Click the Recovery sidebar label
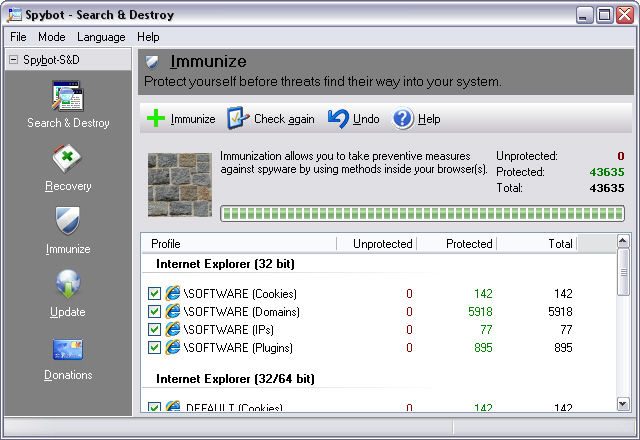 (68, 186)
